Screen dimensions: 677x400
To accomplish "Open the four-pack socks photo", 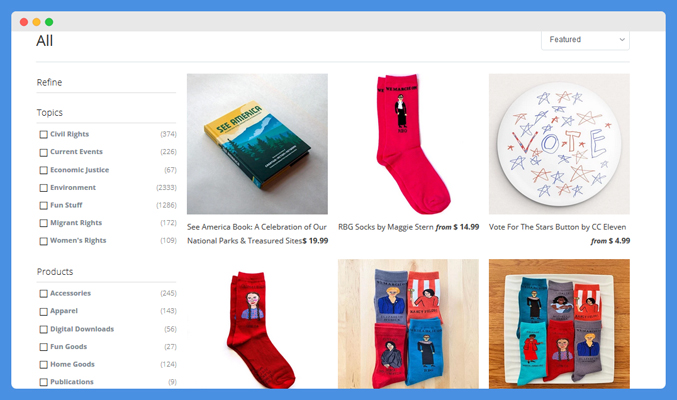I will pos(408,324).
